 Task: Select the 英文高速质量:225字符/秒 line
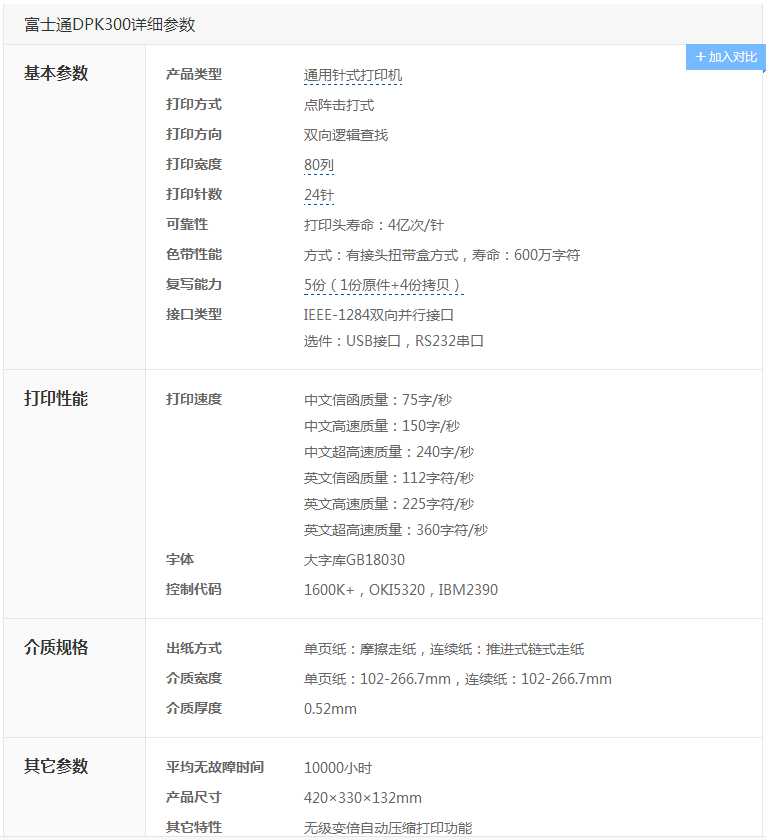point(389,504)
